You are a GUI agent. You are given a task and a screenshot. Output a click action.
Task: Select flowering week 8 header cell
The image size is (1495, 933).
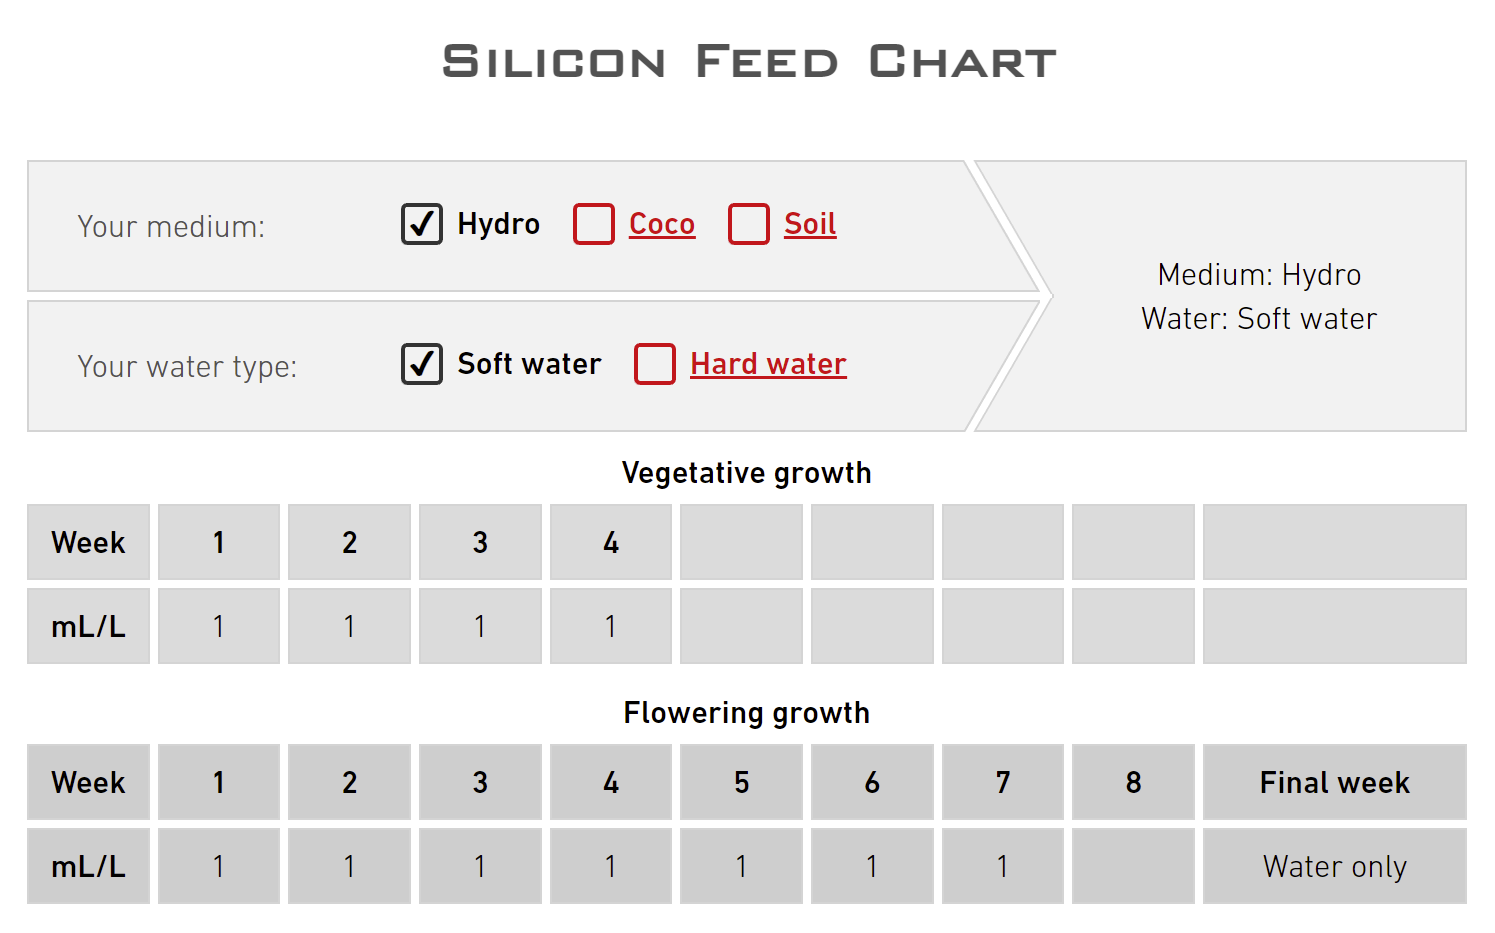pos(1133,782)
